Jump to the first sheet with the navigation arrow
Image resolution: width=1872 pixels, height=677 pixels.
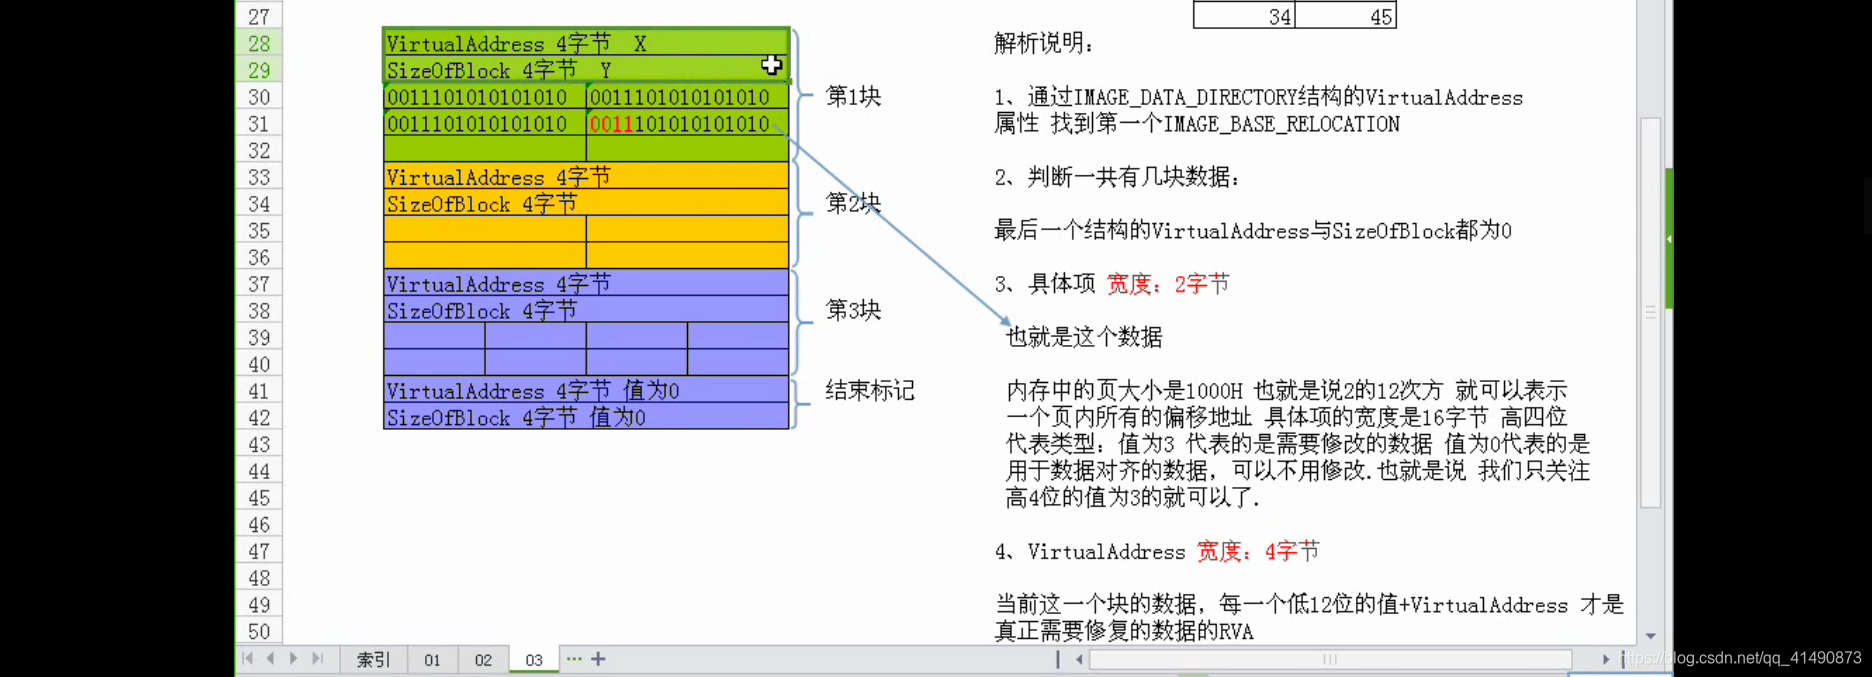pos(247,659)
